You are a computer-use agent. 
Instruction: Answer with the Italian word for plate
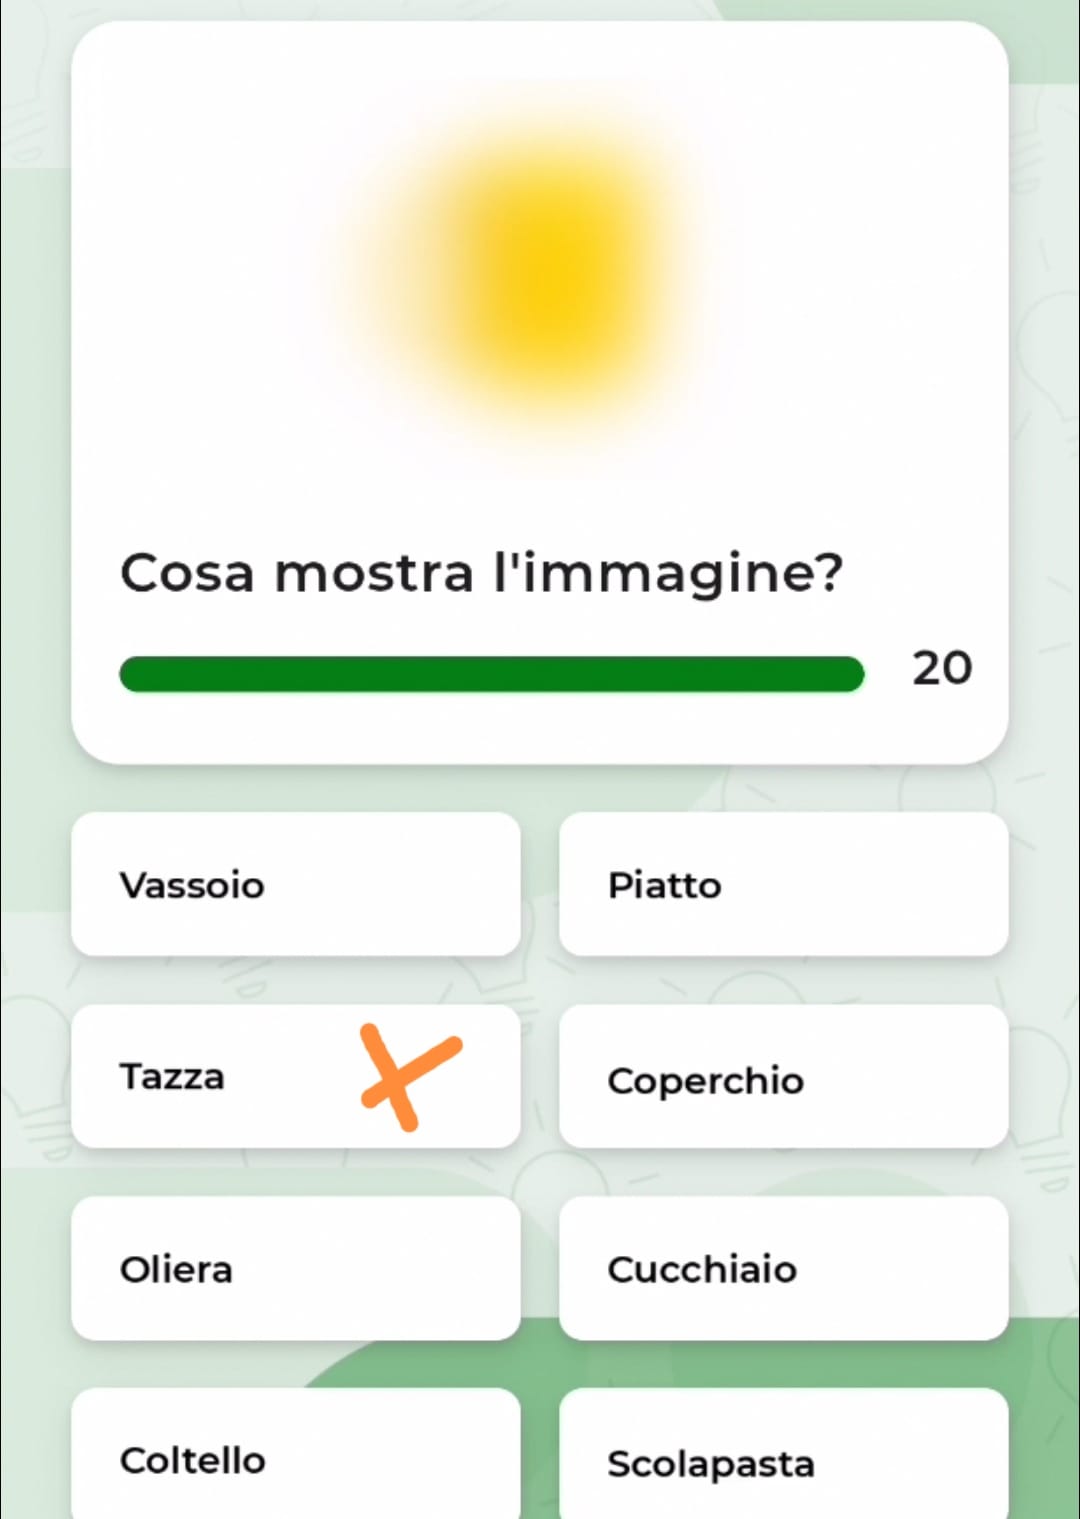783,884
